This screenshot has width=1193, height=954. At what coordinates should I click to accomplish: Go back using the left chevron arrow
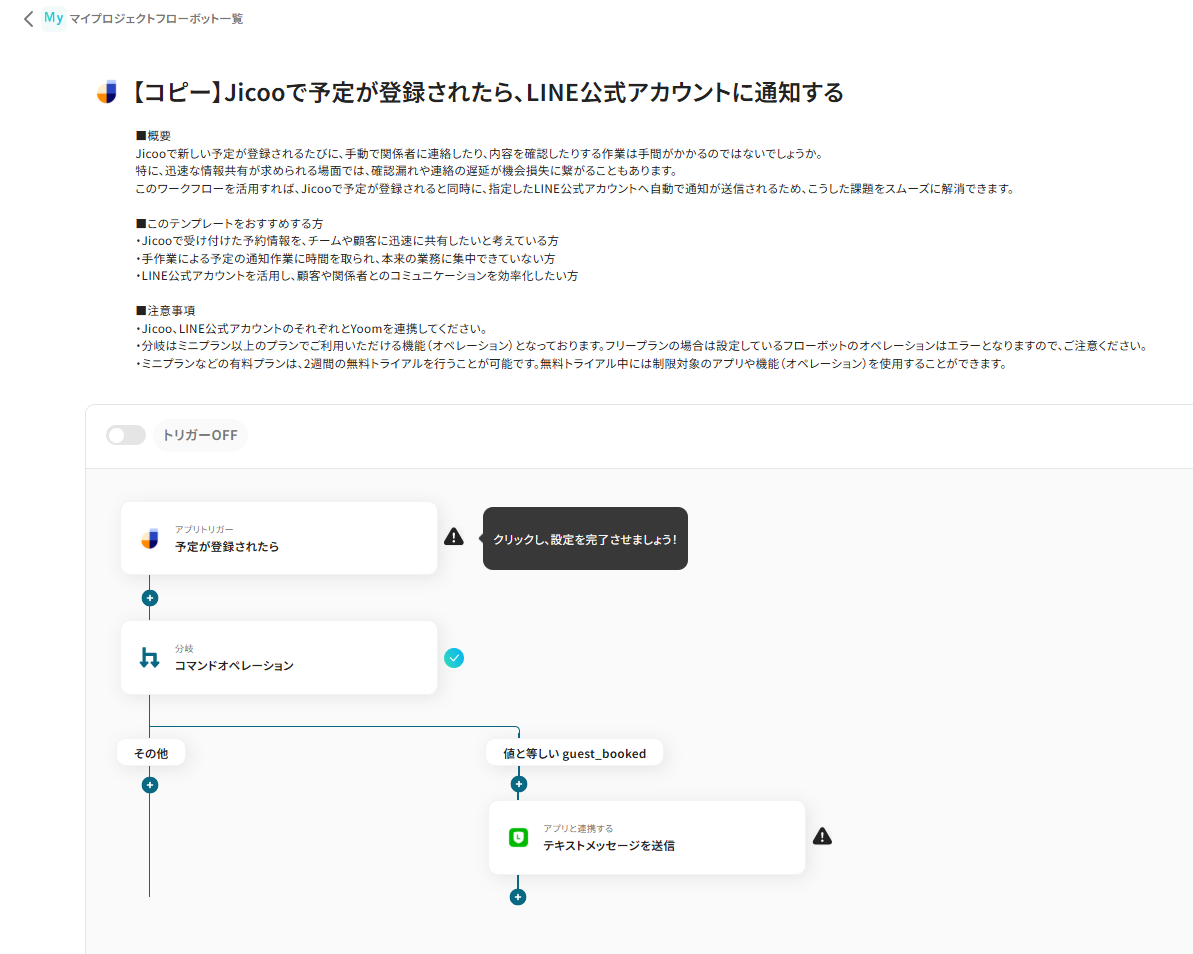click(28, 19)
